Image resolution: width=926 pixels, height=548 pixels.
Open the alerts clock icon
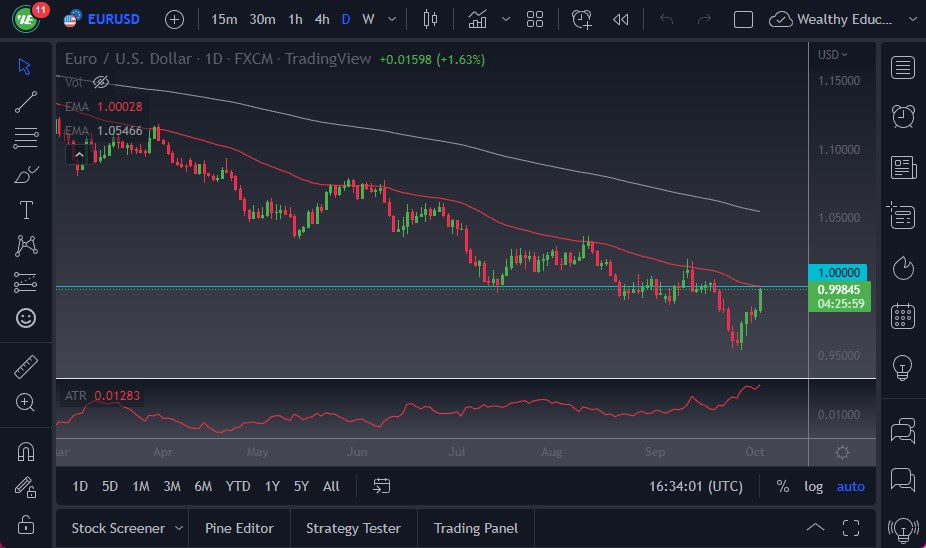pos(903,115)
